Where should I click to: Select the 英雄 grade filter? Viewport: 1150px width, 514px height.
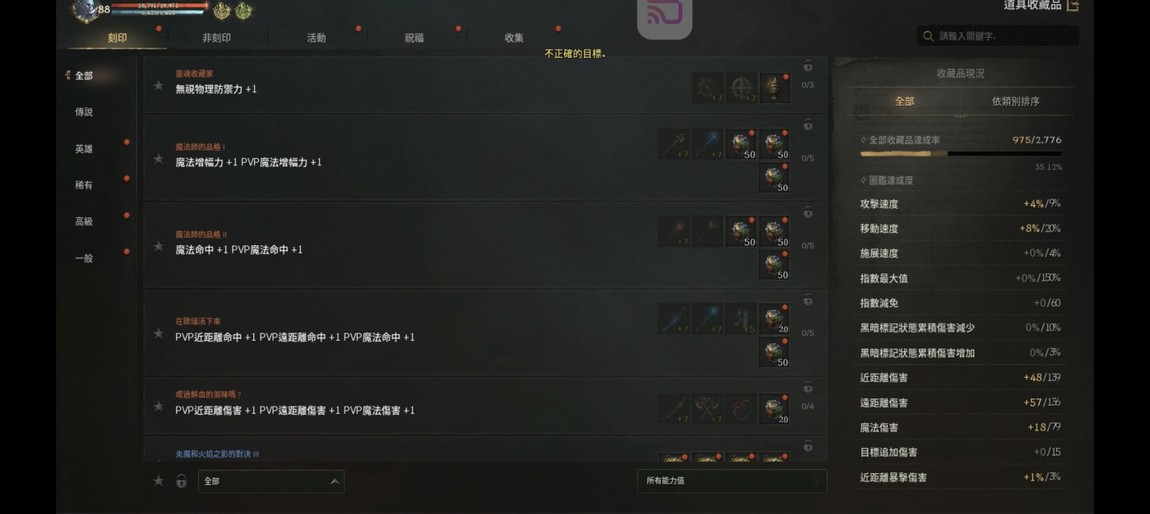click(x=84, y=148)
